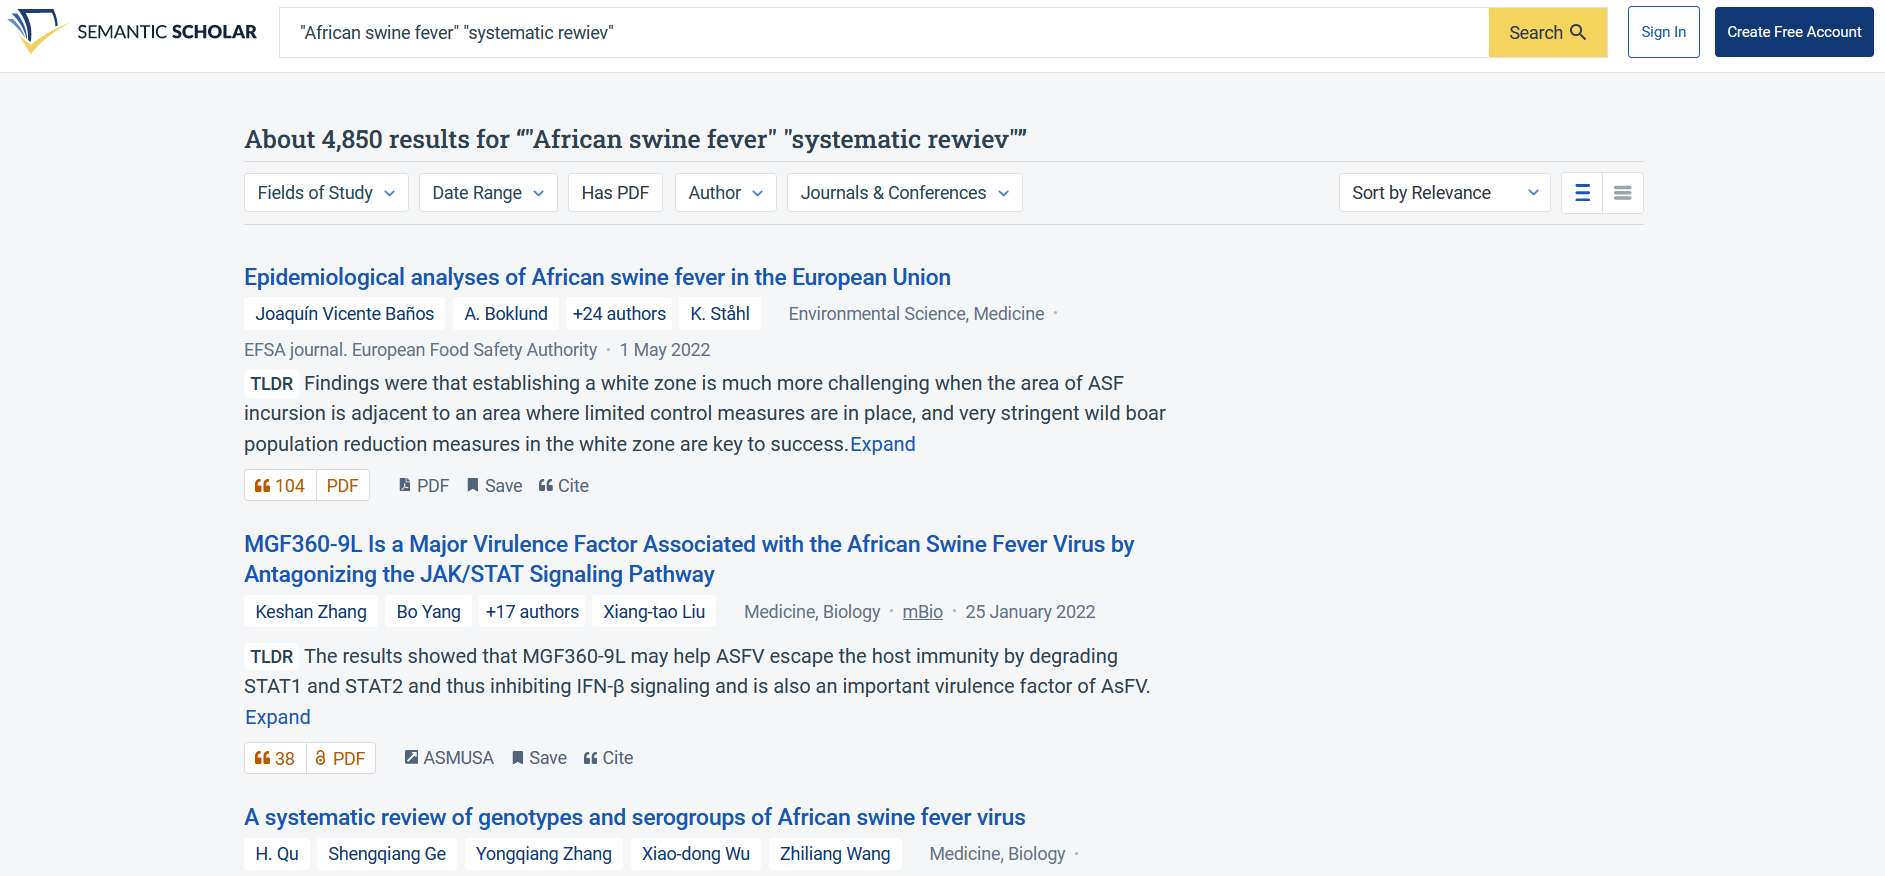The image size is (1885, 876).
Task: Expand TLDR of the first result
Action: pyautogui.click(x=883, y=444)
